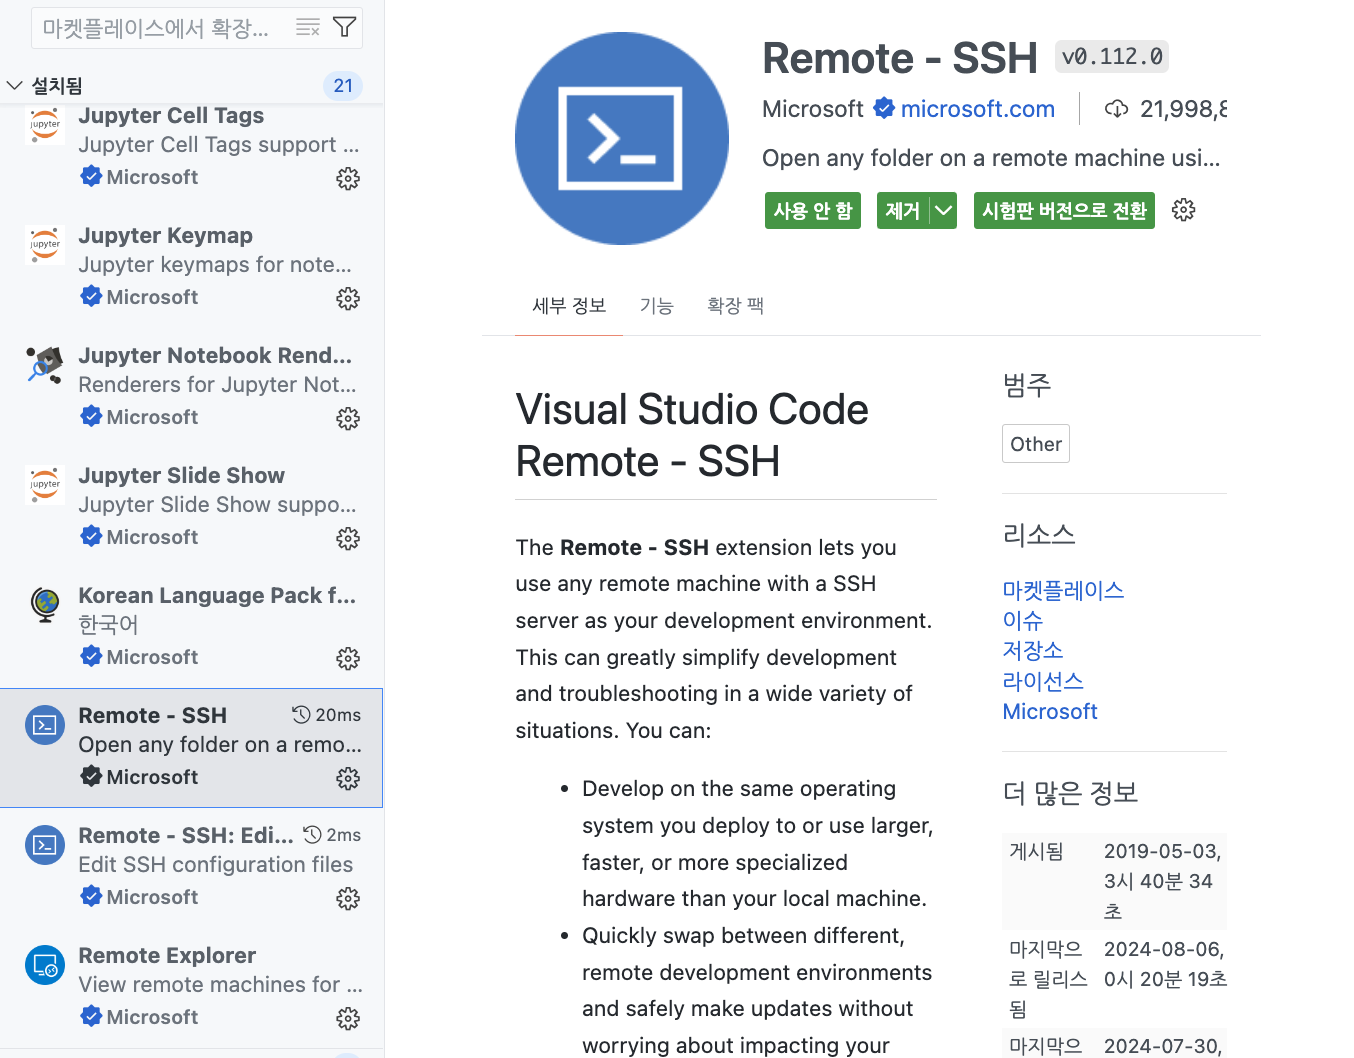Click the 사용 안 함 disable button
Screen dimensions: 1354x1058
coord(813,210)
